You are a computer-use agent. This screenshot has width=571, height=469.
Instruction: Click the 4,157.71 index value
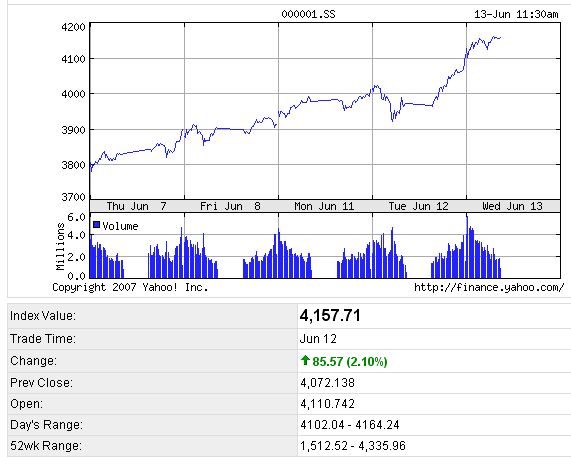pos(330,315)
